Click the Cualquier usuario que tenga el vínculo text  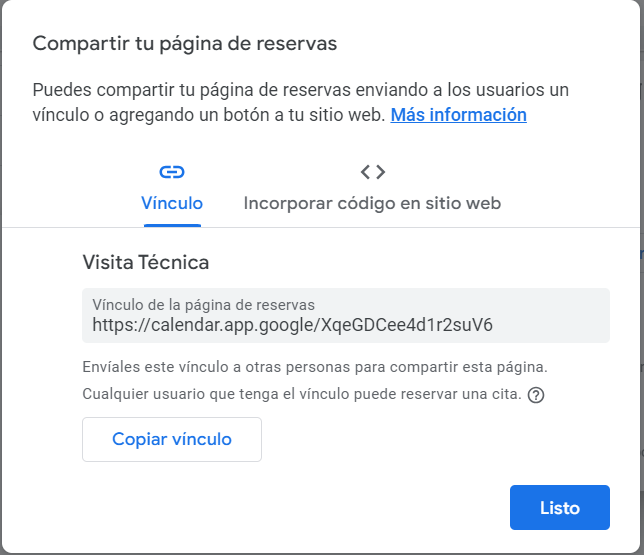pyautogui.click(x=302, y=394)
